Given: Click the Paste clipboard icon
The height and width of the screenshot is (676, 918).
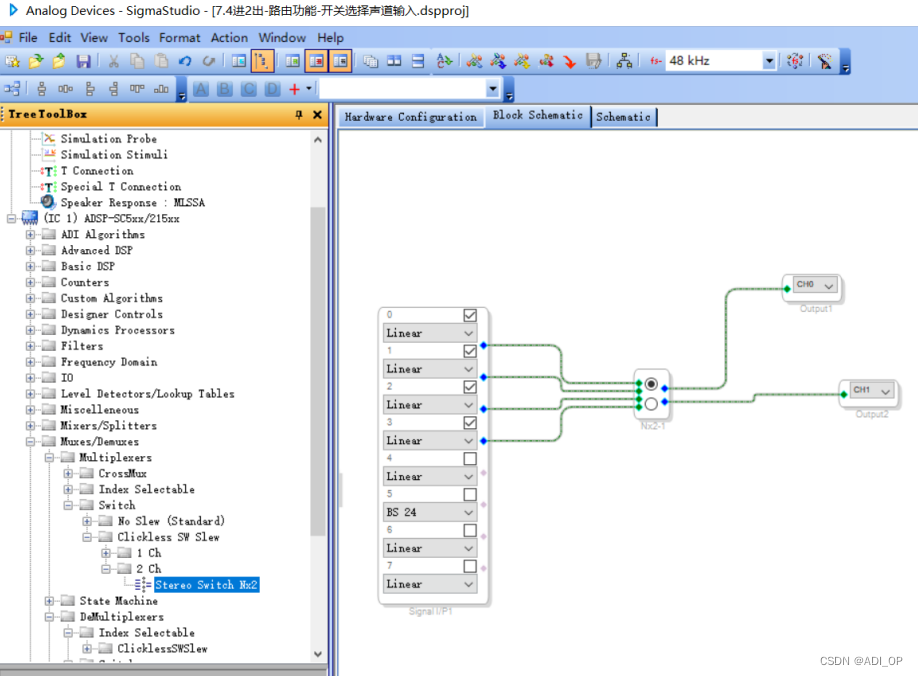Looking at the screenshot, I should click(x=161, y=61).
